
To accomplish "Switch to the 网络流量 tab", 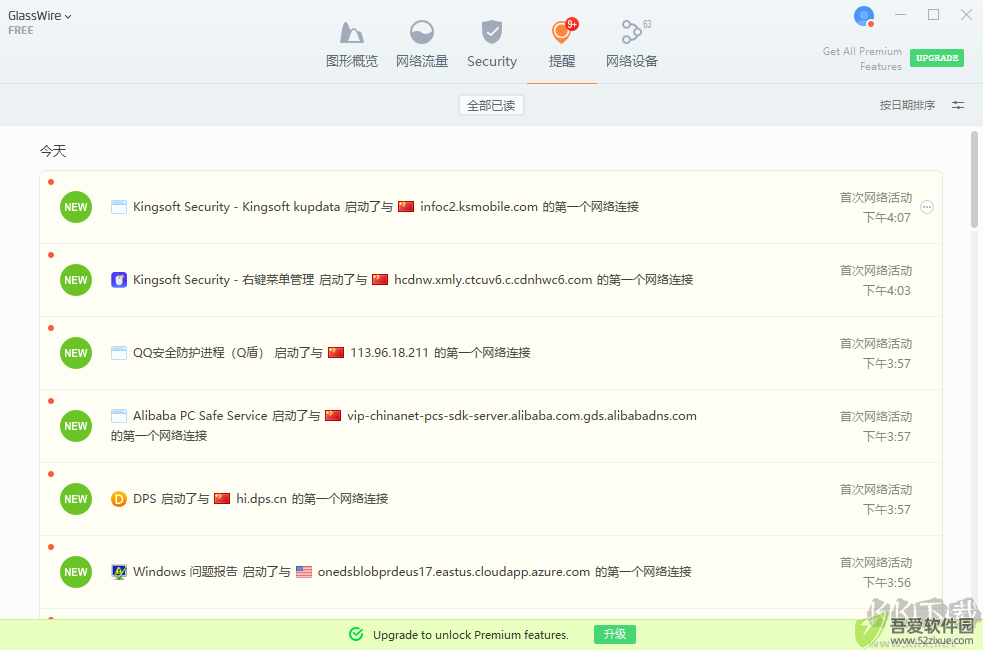I will click(x=422, y=44).
